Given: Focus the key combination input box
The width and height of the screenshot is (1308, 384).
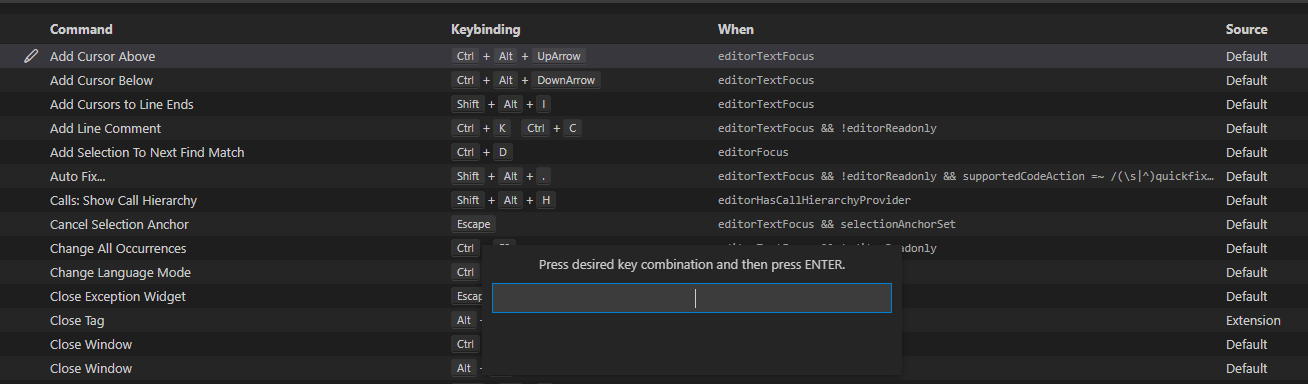Looking at the screenshot, I should click(692, 298).
